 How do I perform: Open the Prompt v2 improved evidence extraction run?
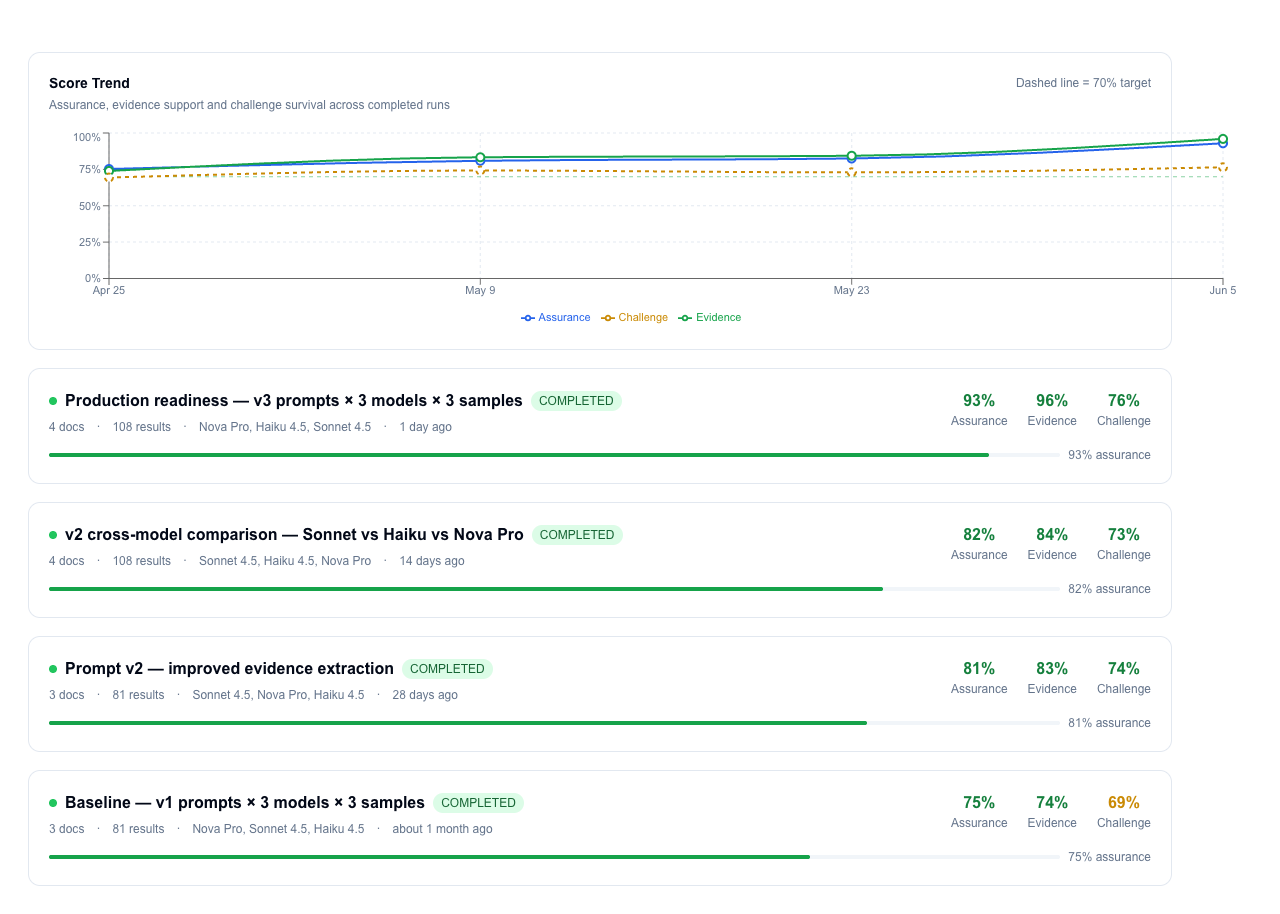(x=600, y=694)
